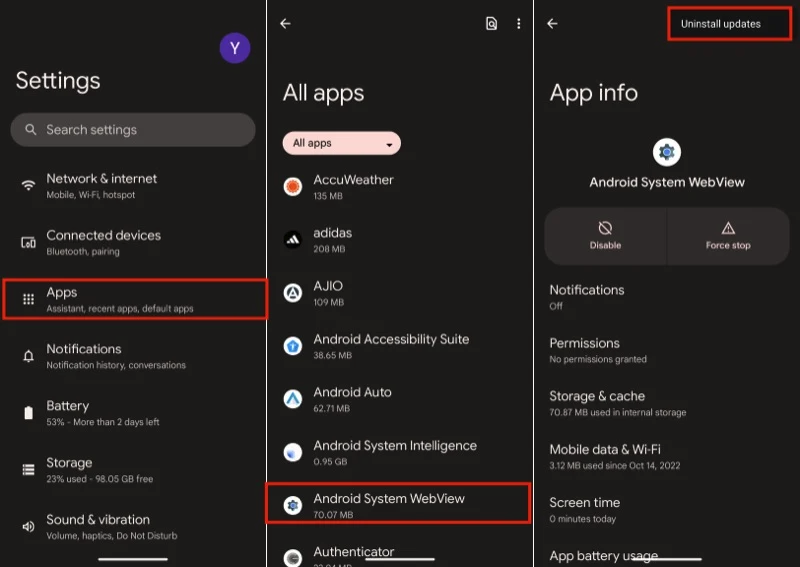
Task: Expand the All apps filter dropdown
Action: click(342, 143)
